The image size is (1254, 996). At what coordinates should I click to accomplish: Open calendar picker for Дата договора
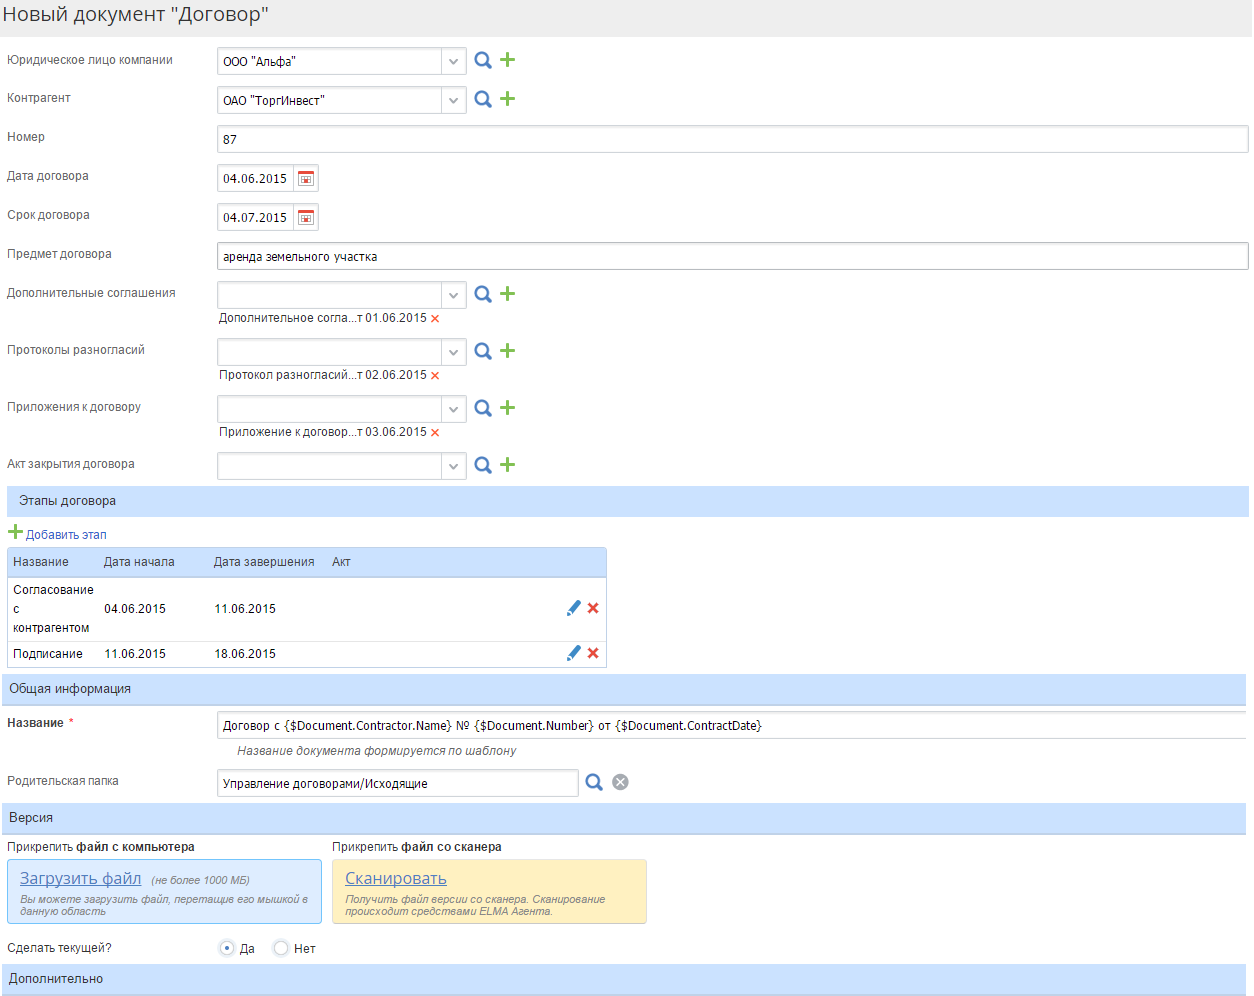pyautogui.click(x=306, y=179)
